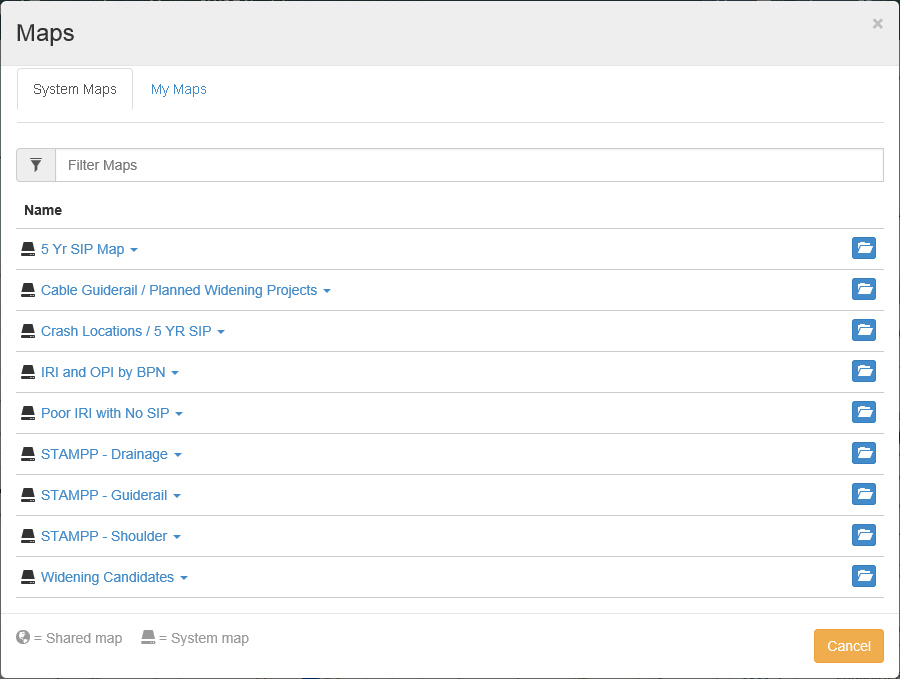Click the Crash Locations / 5 YR SIP link
Screen dimensions: 900x679
(126, 331)
